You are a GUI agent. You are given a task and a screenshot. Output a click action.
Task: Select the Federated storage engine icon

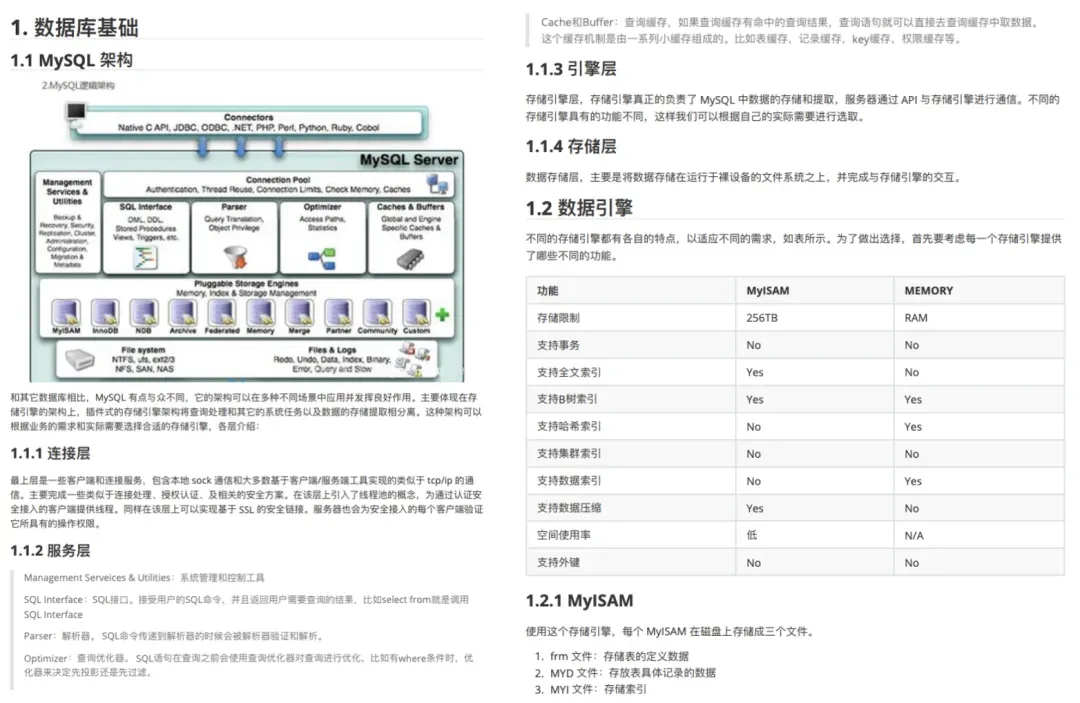[222, 313]
